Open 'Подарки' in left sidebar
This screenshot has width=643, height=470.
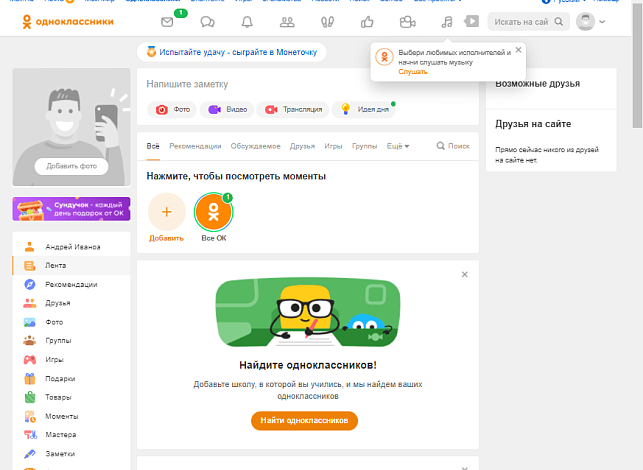(x=61, y=379)
